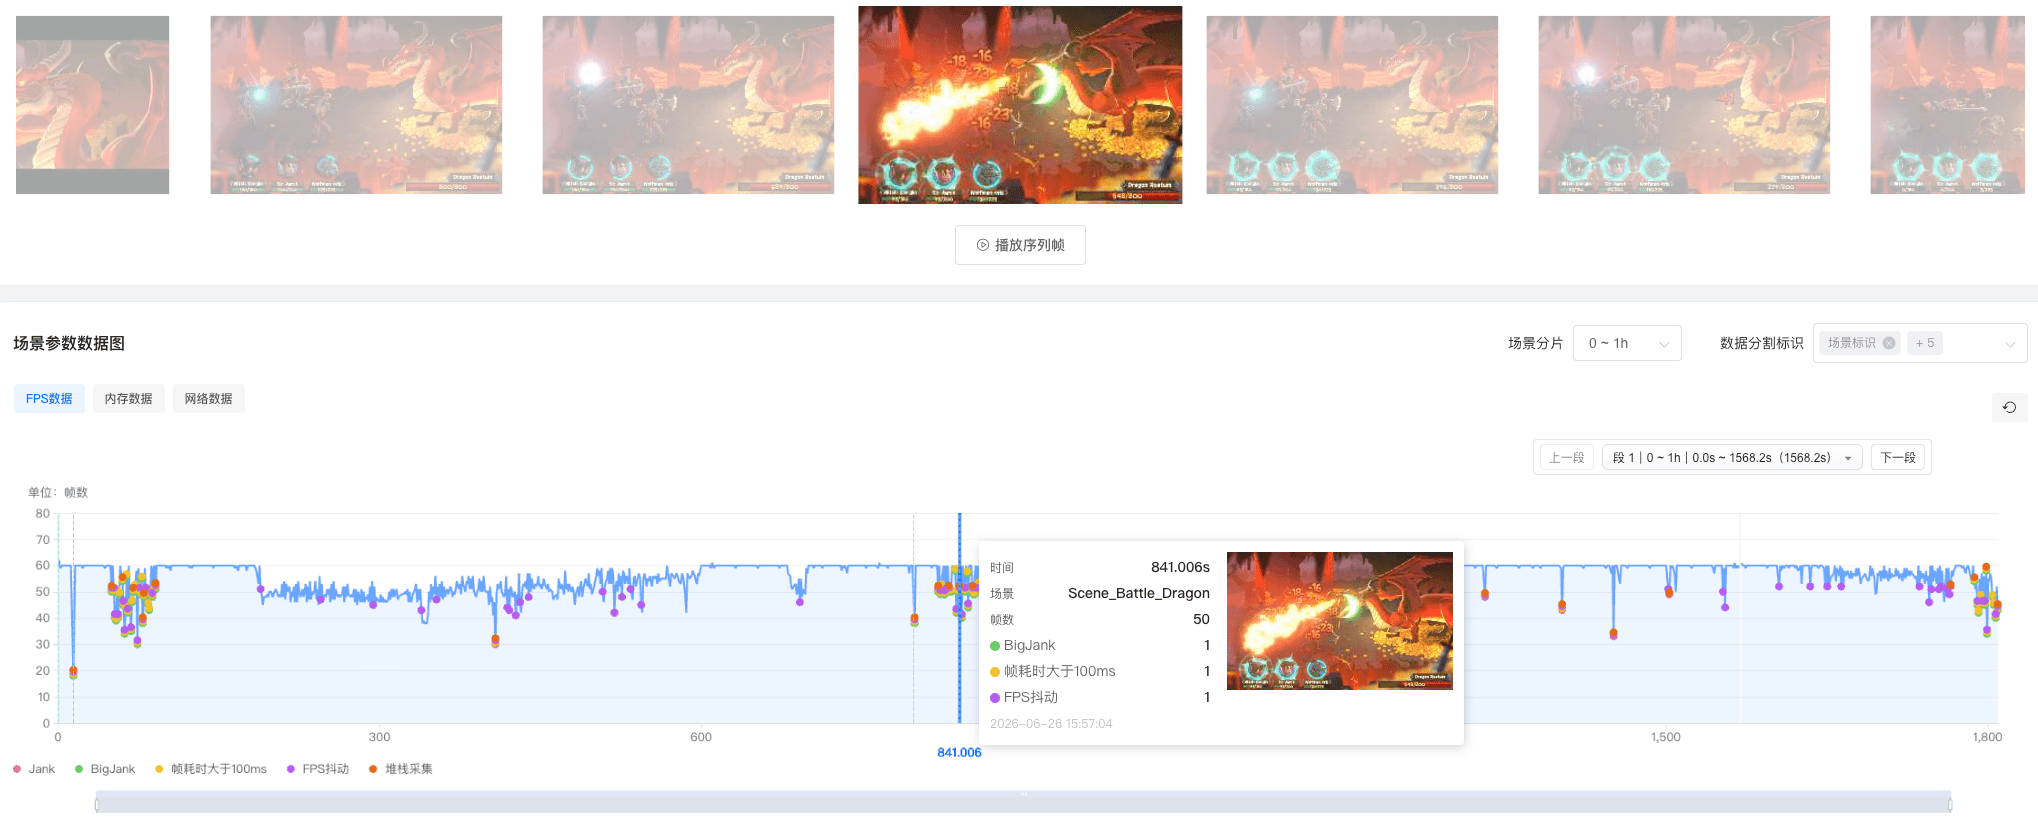Reset the chart zoom with the refresh icon
This screenshot has height=823, width=2038.
2009,407
